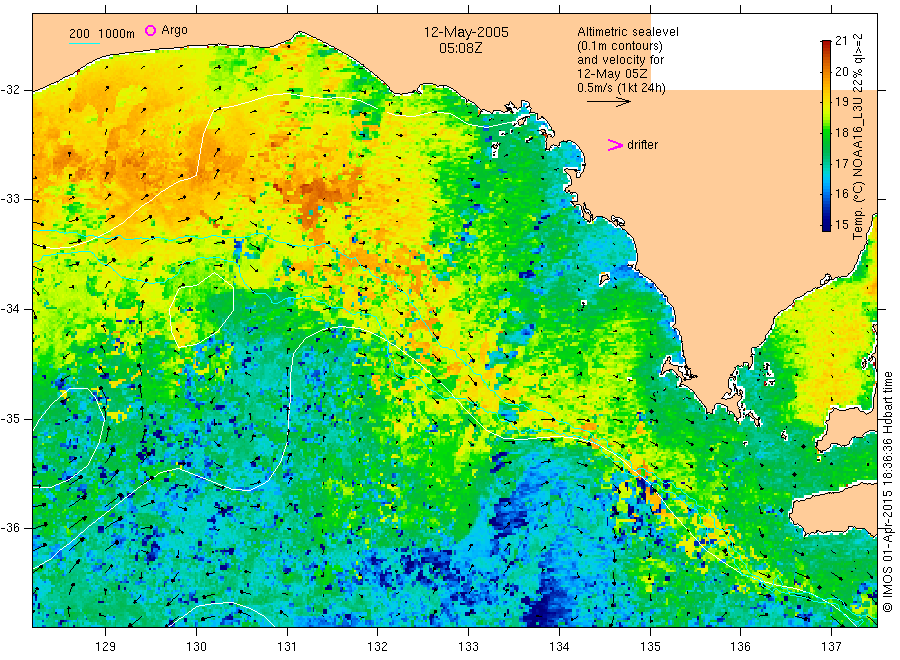Click the '12-May-2005' date label
This screenshot has height=660, width=900.
pyautogui.click(x=466, y=32)
